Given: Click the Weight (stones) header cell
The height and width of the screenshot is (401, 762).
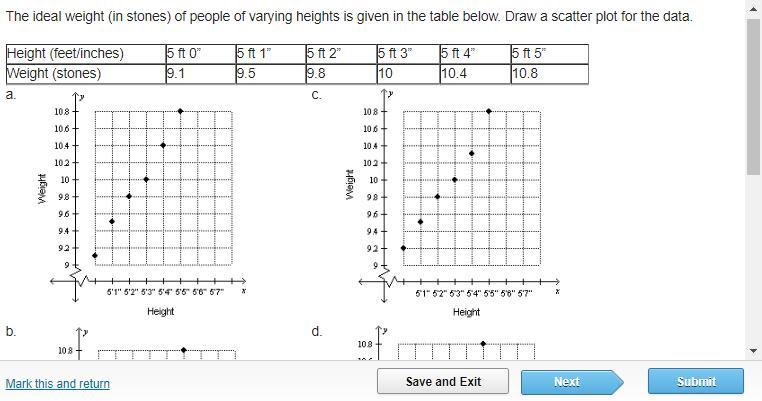Looking at the screenshot, I should [86, 74].
